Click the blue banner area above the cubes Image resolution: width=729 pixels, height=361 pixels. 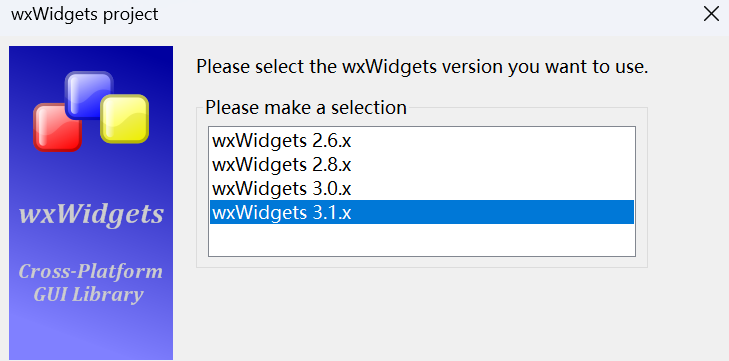click(91, 58)
